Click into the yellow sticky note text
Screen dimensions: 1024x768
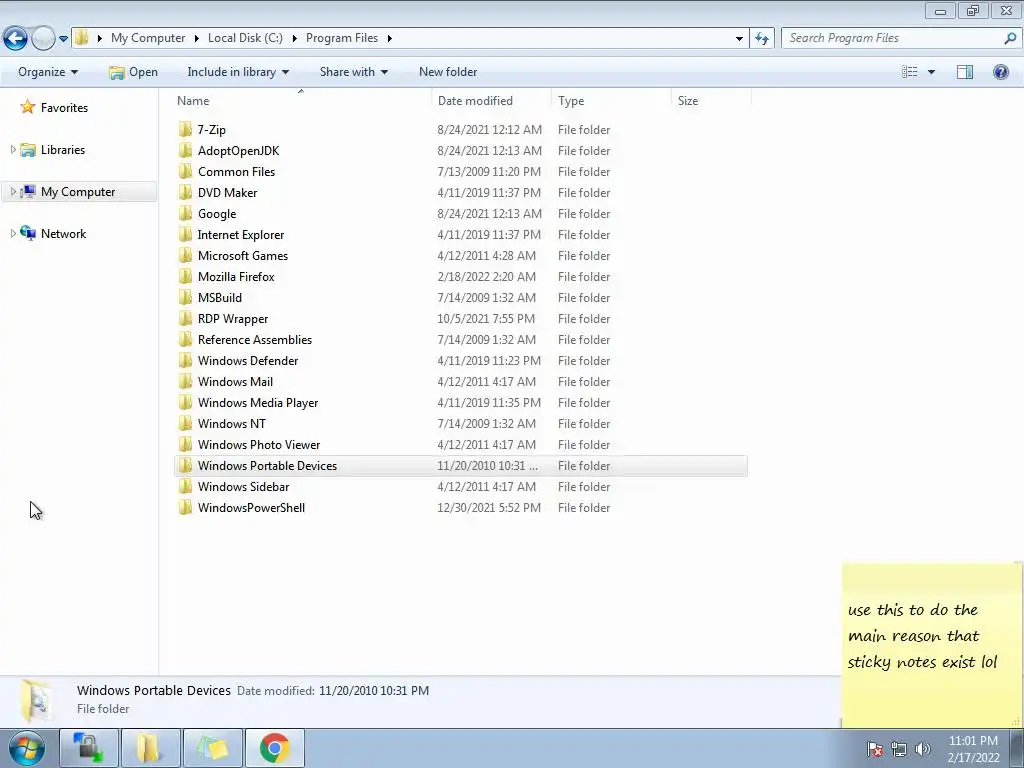click(x=921, y=635)
